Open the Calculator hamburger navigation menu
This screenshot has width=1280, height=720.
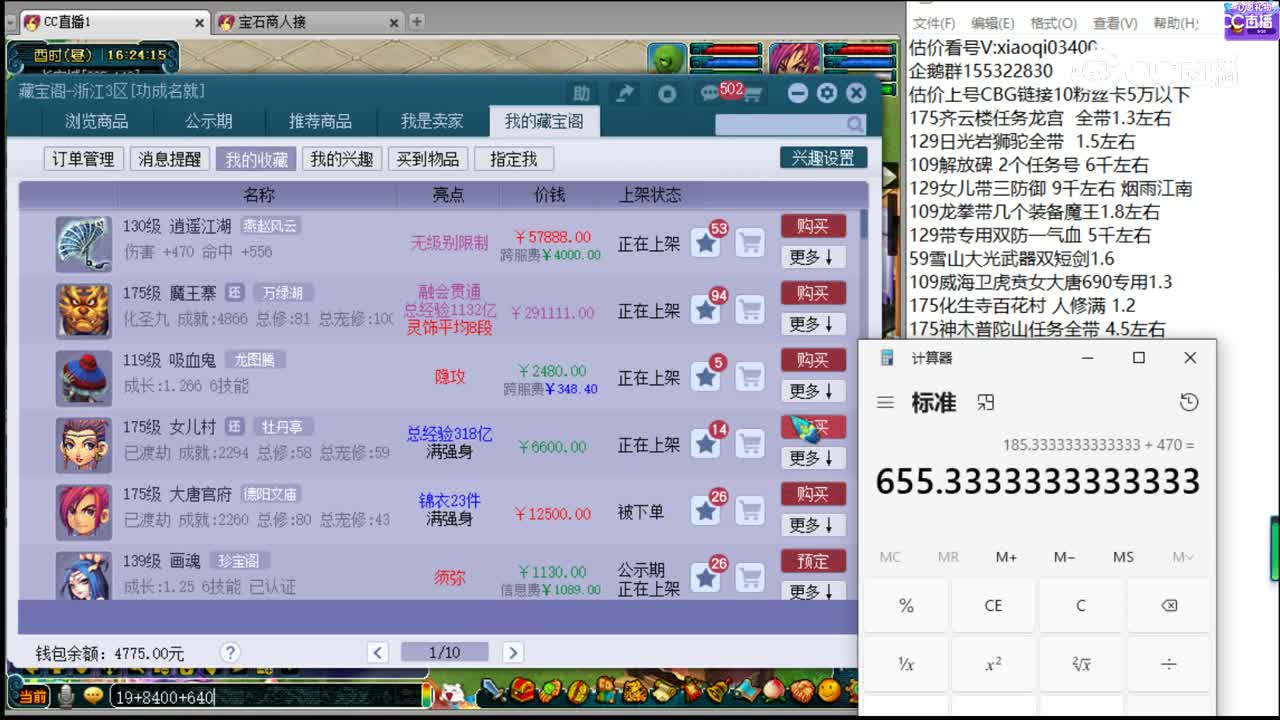point(885,402)
